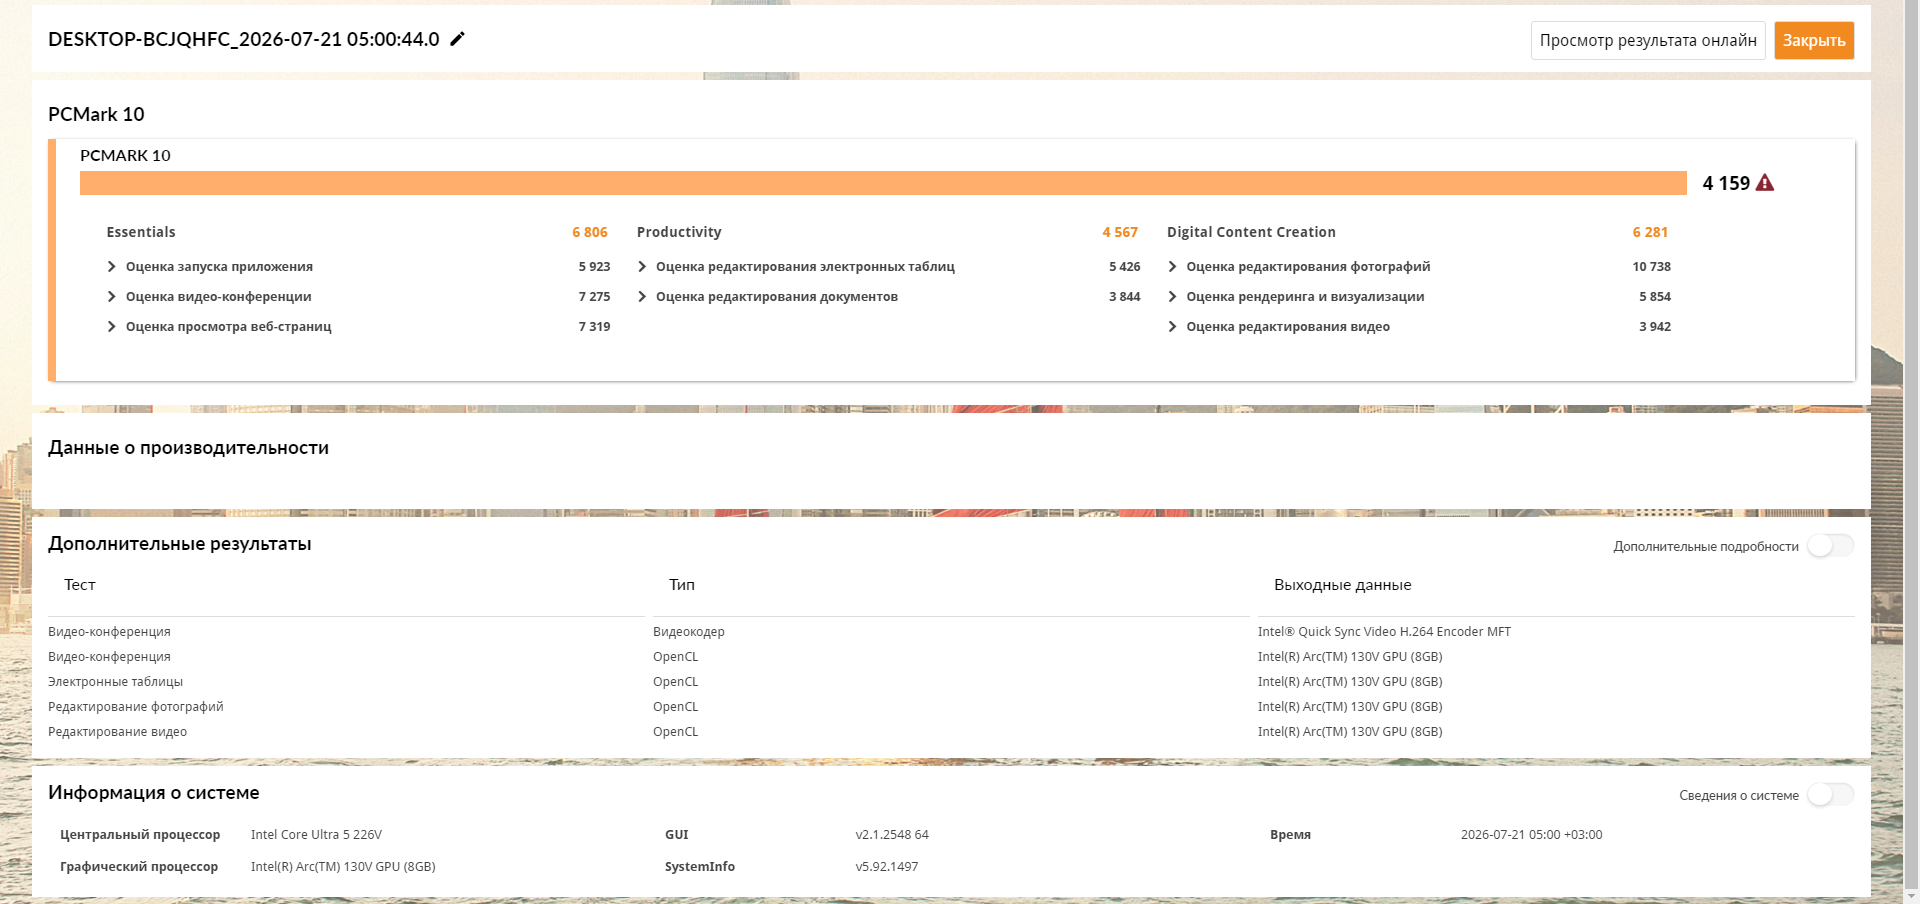Screen dimensions: 1920x904
Task: Click the red warning triangle beside score 4 159
Action: coord(1765,183)
